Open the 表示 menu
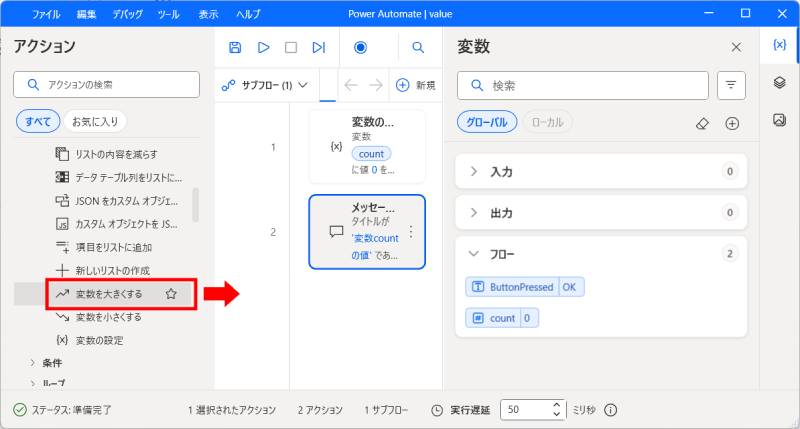Viewport: 800px width, 429px height. coord(208,14)
